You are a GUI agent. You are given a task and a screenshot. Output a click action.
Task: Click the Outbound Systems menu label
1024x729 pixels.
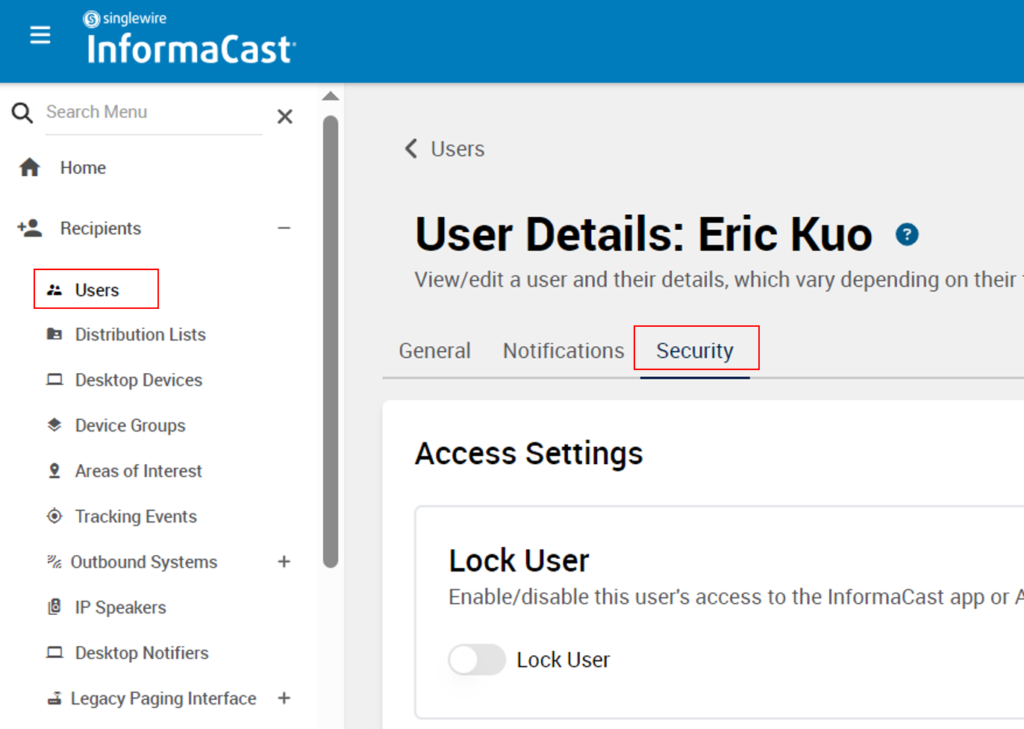click(144, 562)
